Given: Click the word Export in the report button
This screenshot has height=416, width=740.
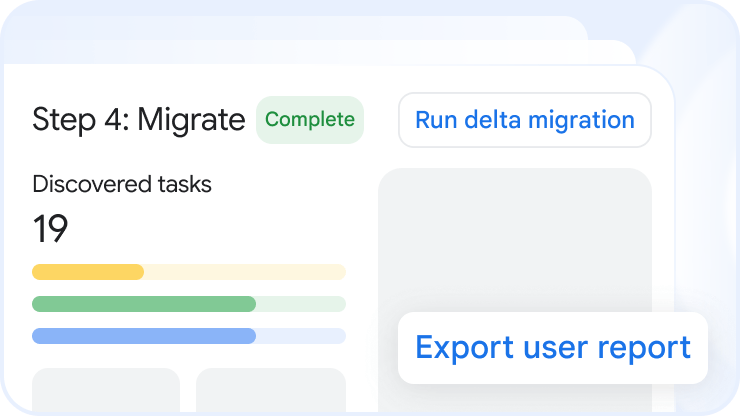Looking at the screenshot, I should pyautogui.click(x=463, y=348).
